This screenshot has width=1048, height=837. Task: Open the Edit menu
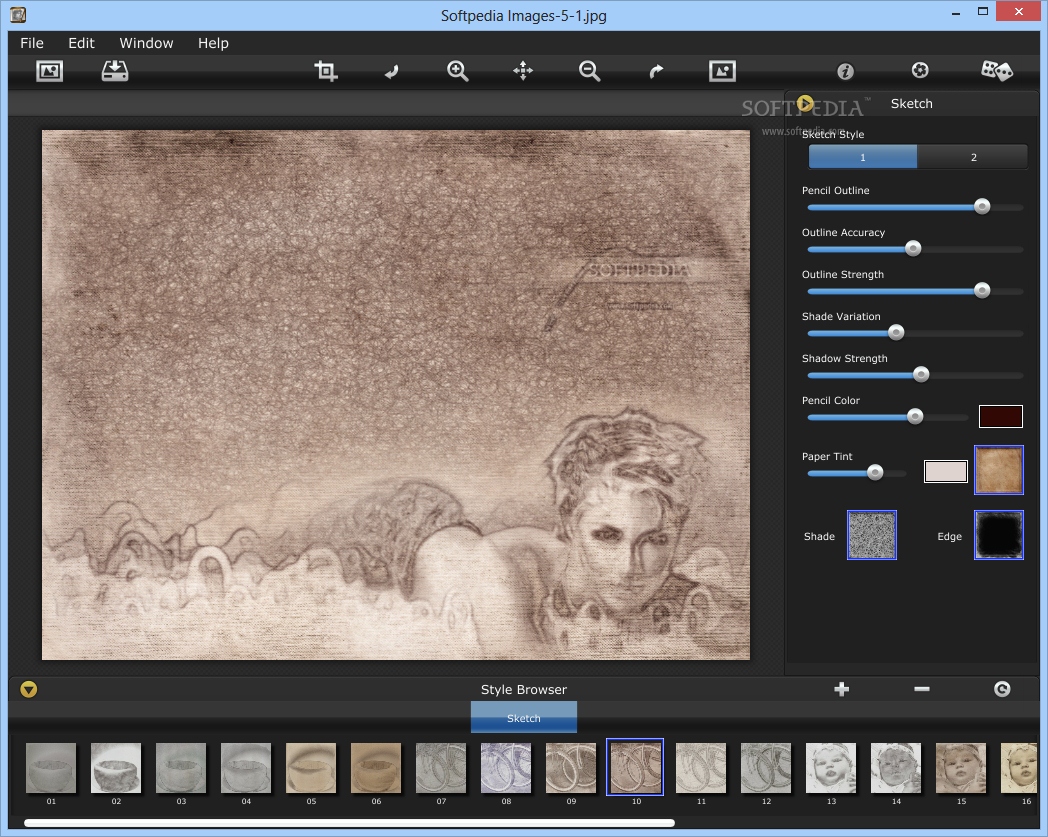82,43
